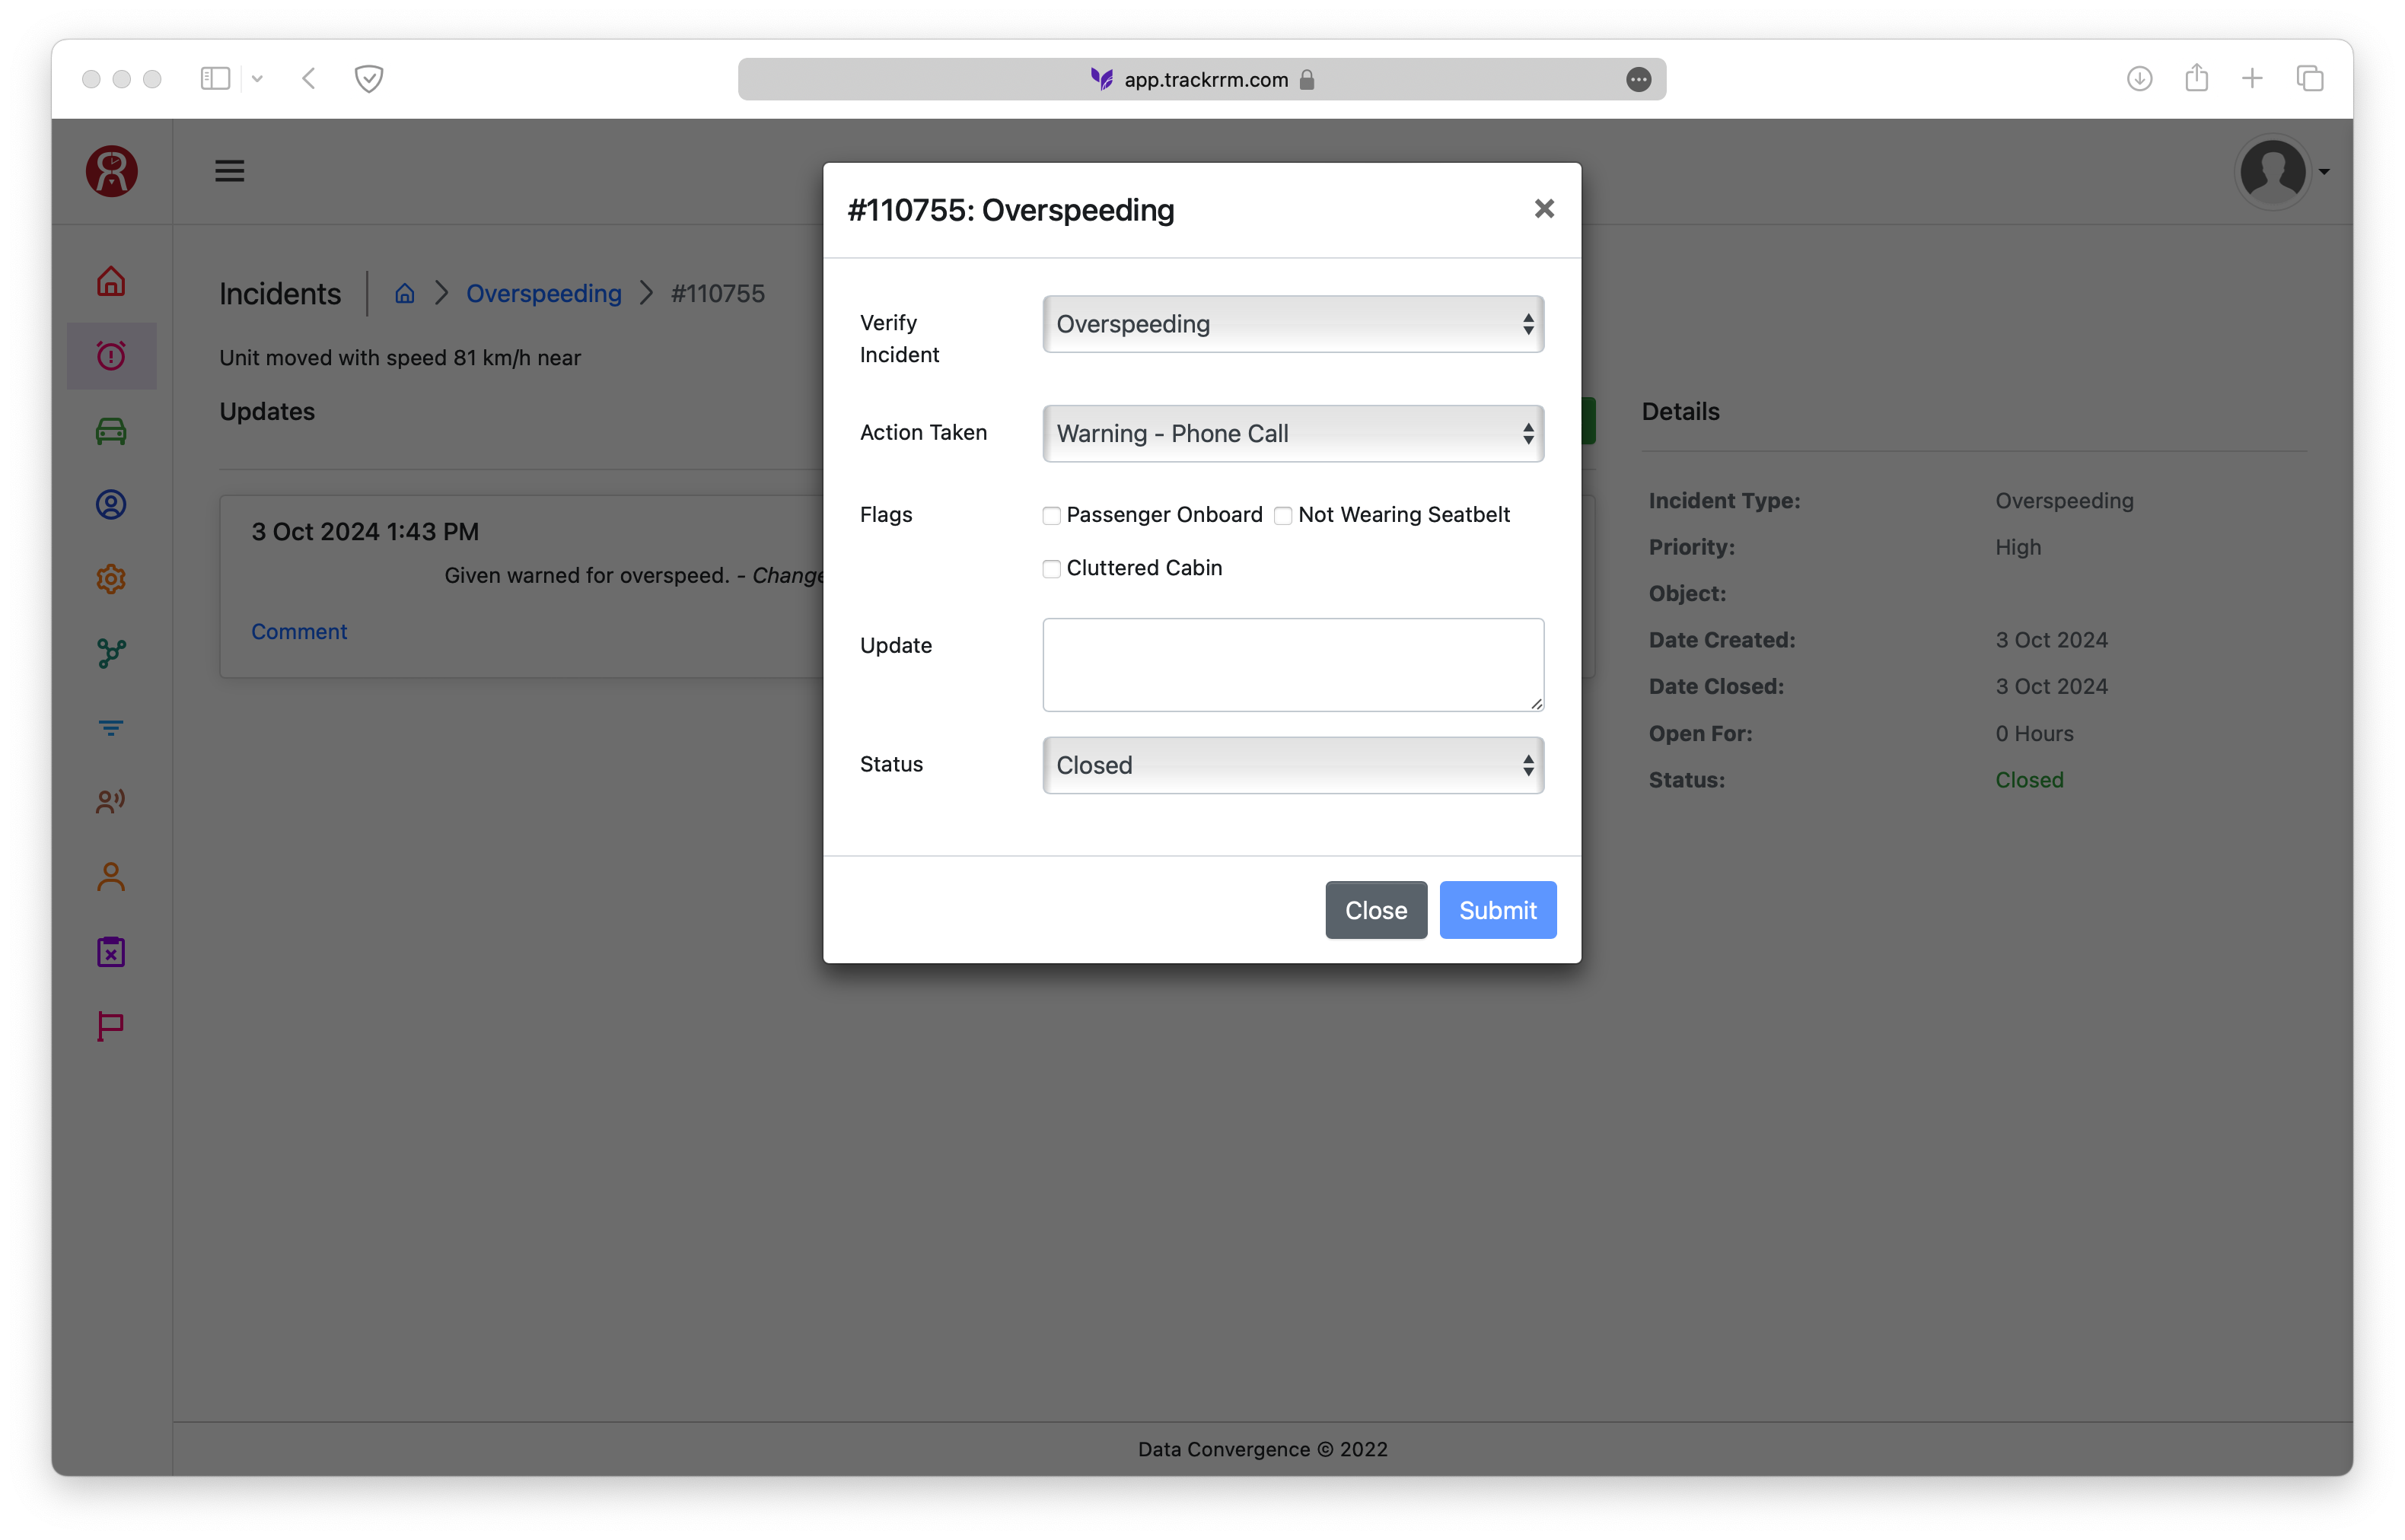This screenshot has width=2405, height=1540.
Task: Click the green network nodes sidebar icon
Action: click(x=111, y=653)
